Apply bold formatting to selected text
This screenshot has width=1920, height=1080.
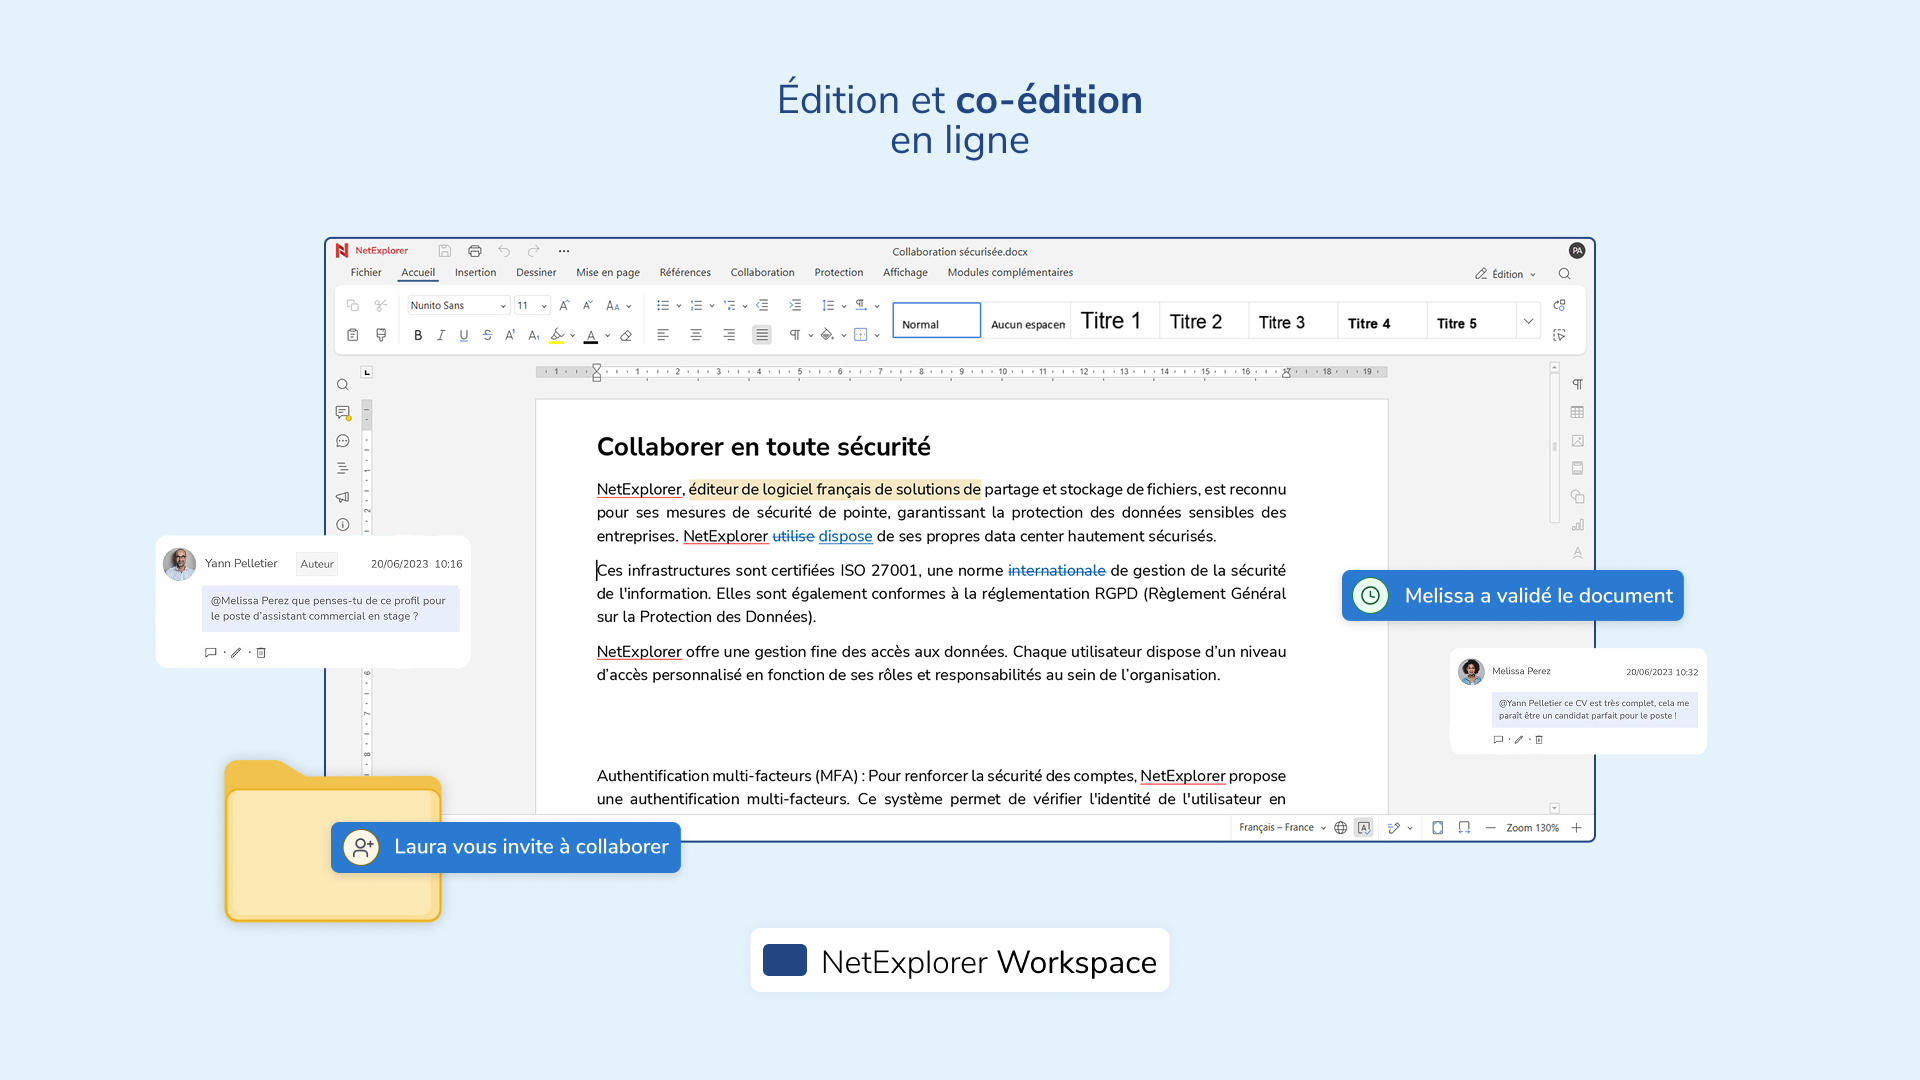418,335
